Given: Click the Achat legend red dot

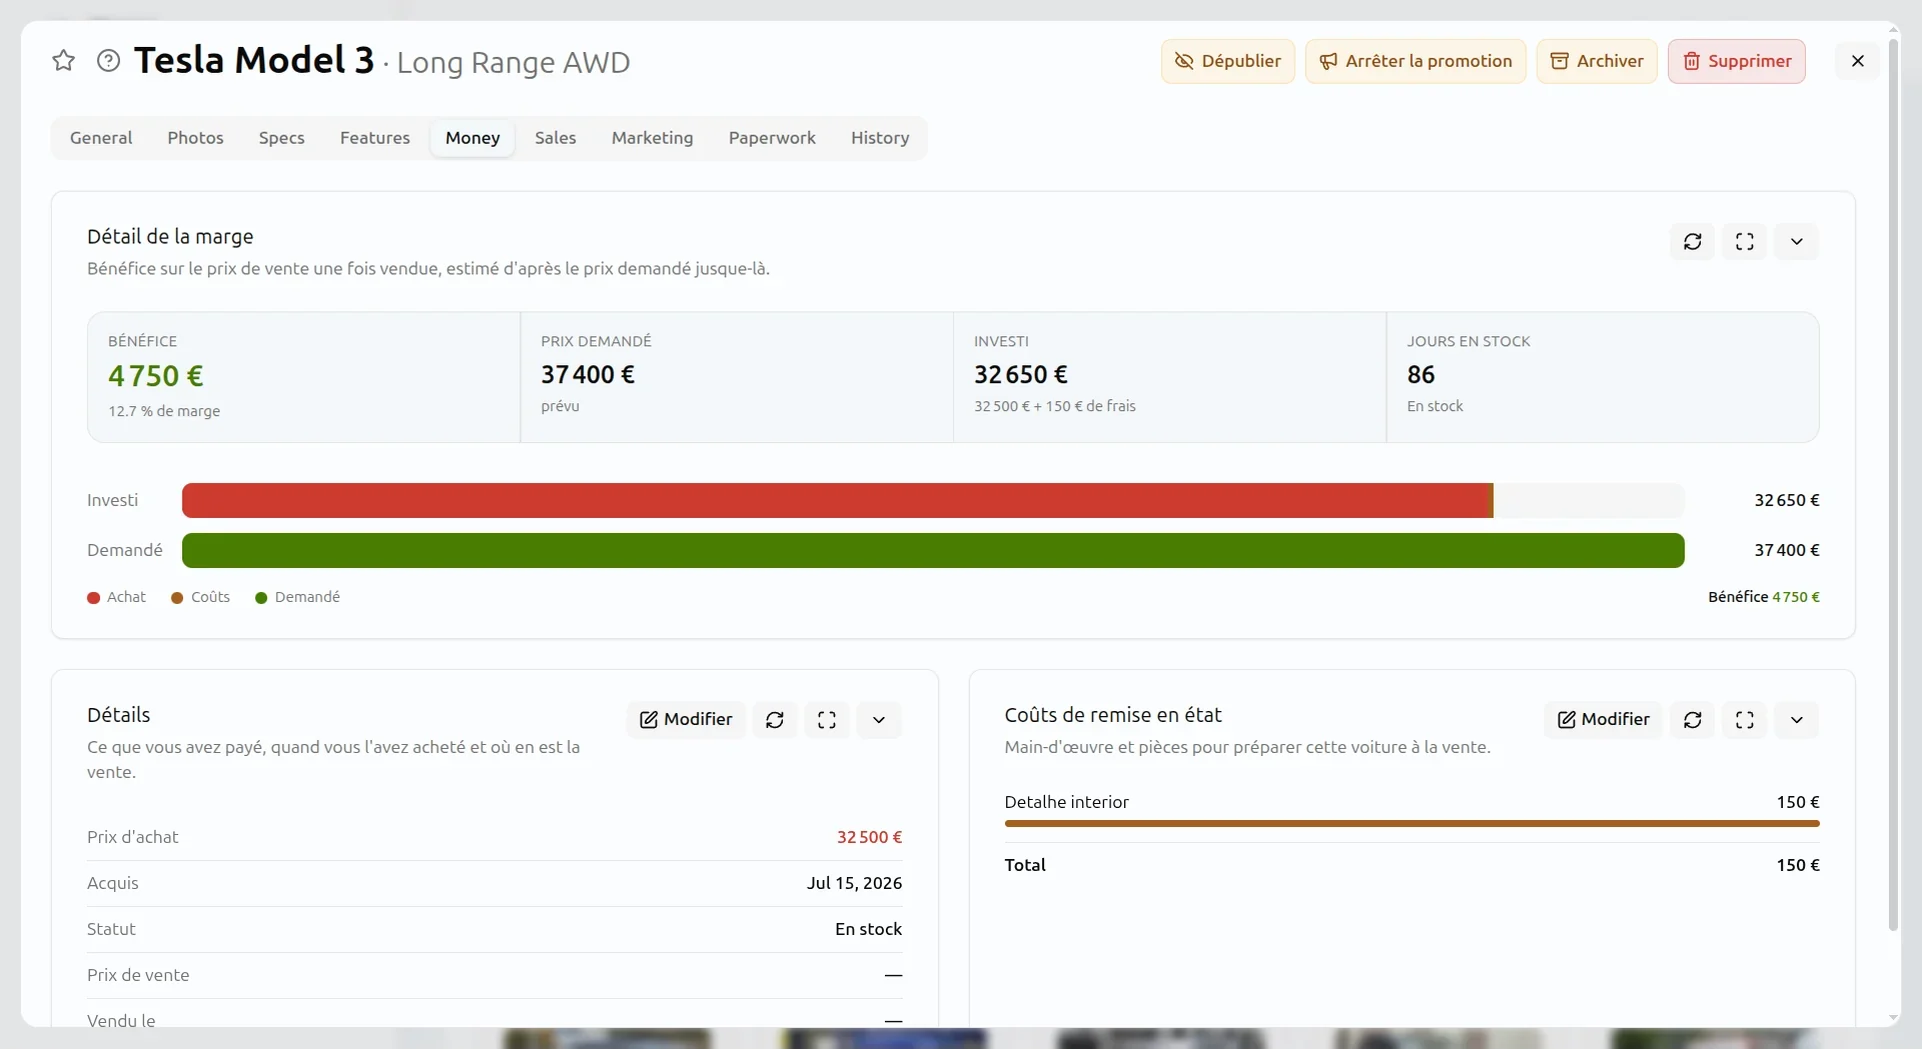Looking at the screenshot, I should click(x=93, y=598).
